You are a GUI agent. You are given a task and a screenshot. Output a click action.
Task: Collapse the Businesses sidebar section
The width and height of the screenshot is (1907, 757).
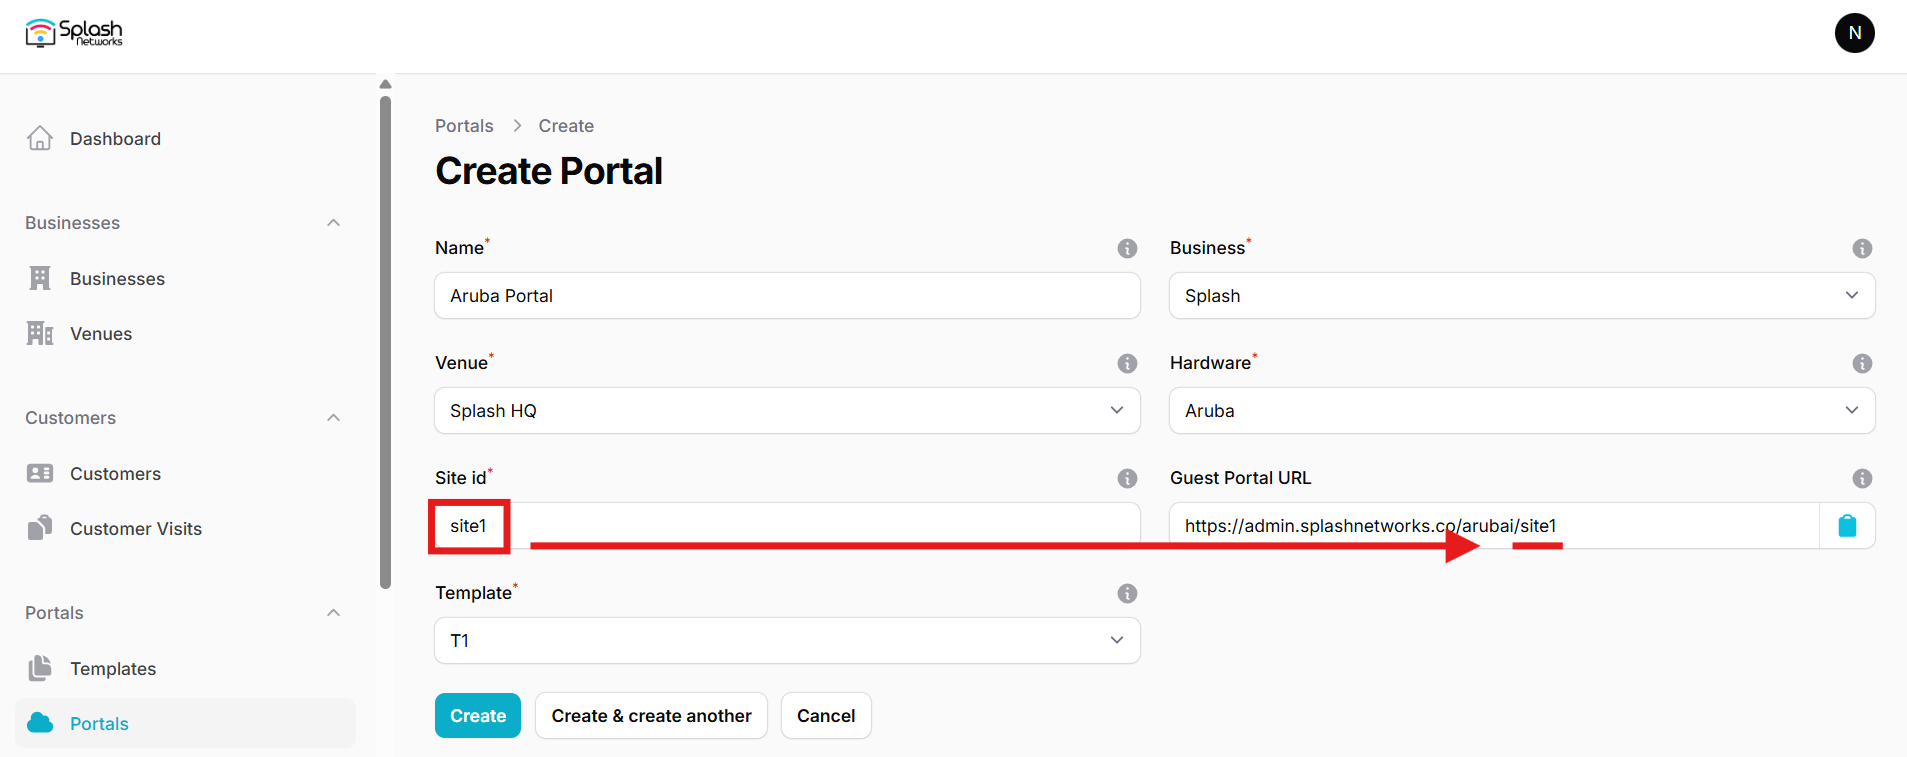tap(334, 222)
